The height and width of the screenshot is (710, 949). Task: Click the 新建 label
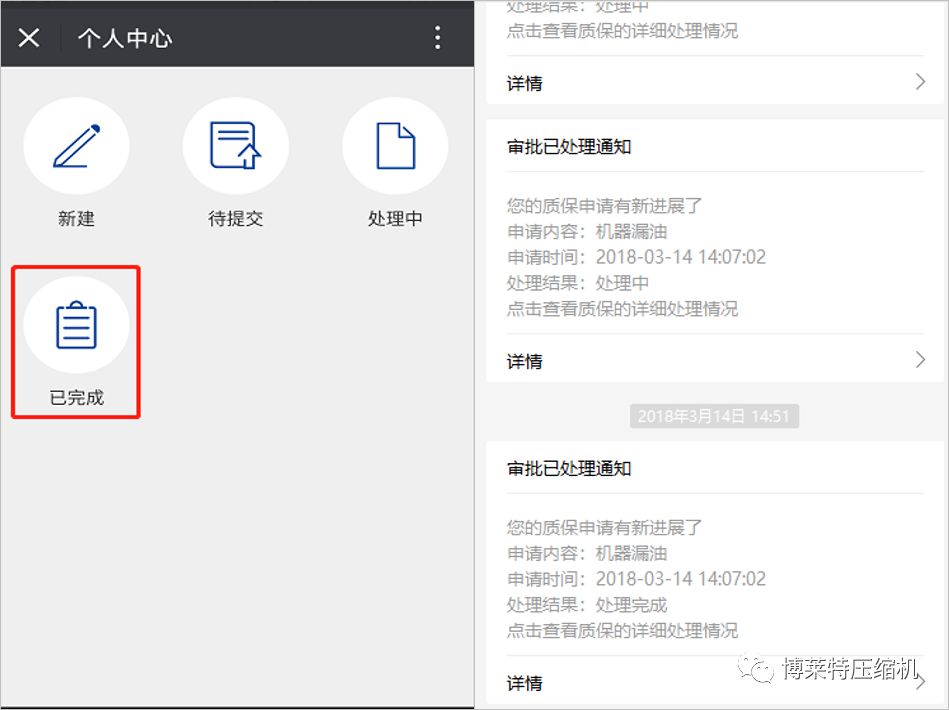pyautogui.click(x=76, y=219)
